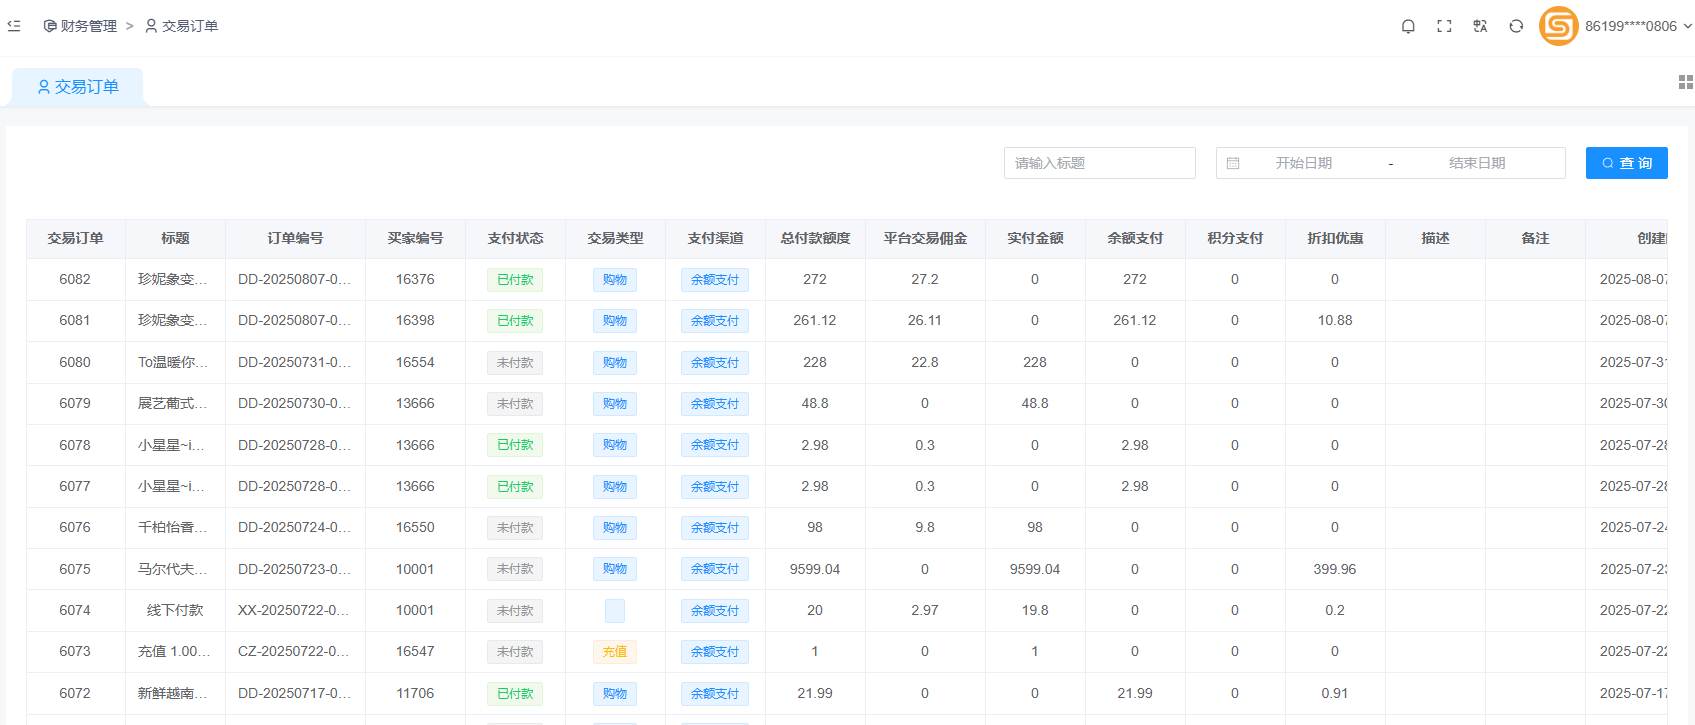Open the end date picker
Image resolution: width=1695 pixels, height=725 pixels.
1476,163
